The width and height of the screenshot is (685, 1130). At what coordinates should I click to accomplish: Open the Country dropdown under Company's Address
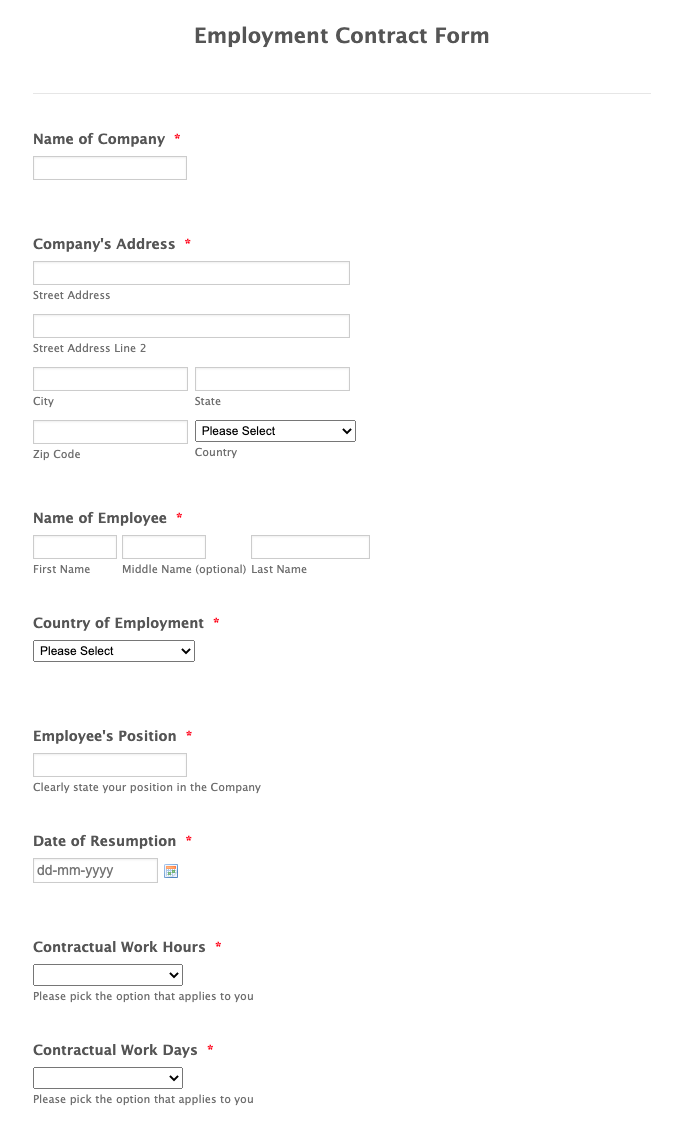coord(275,431)
